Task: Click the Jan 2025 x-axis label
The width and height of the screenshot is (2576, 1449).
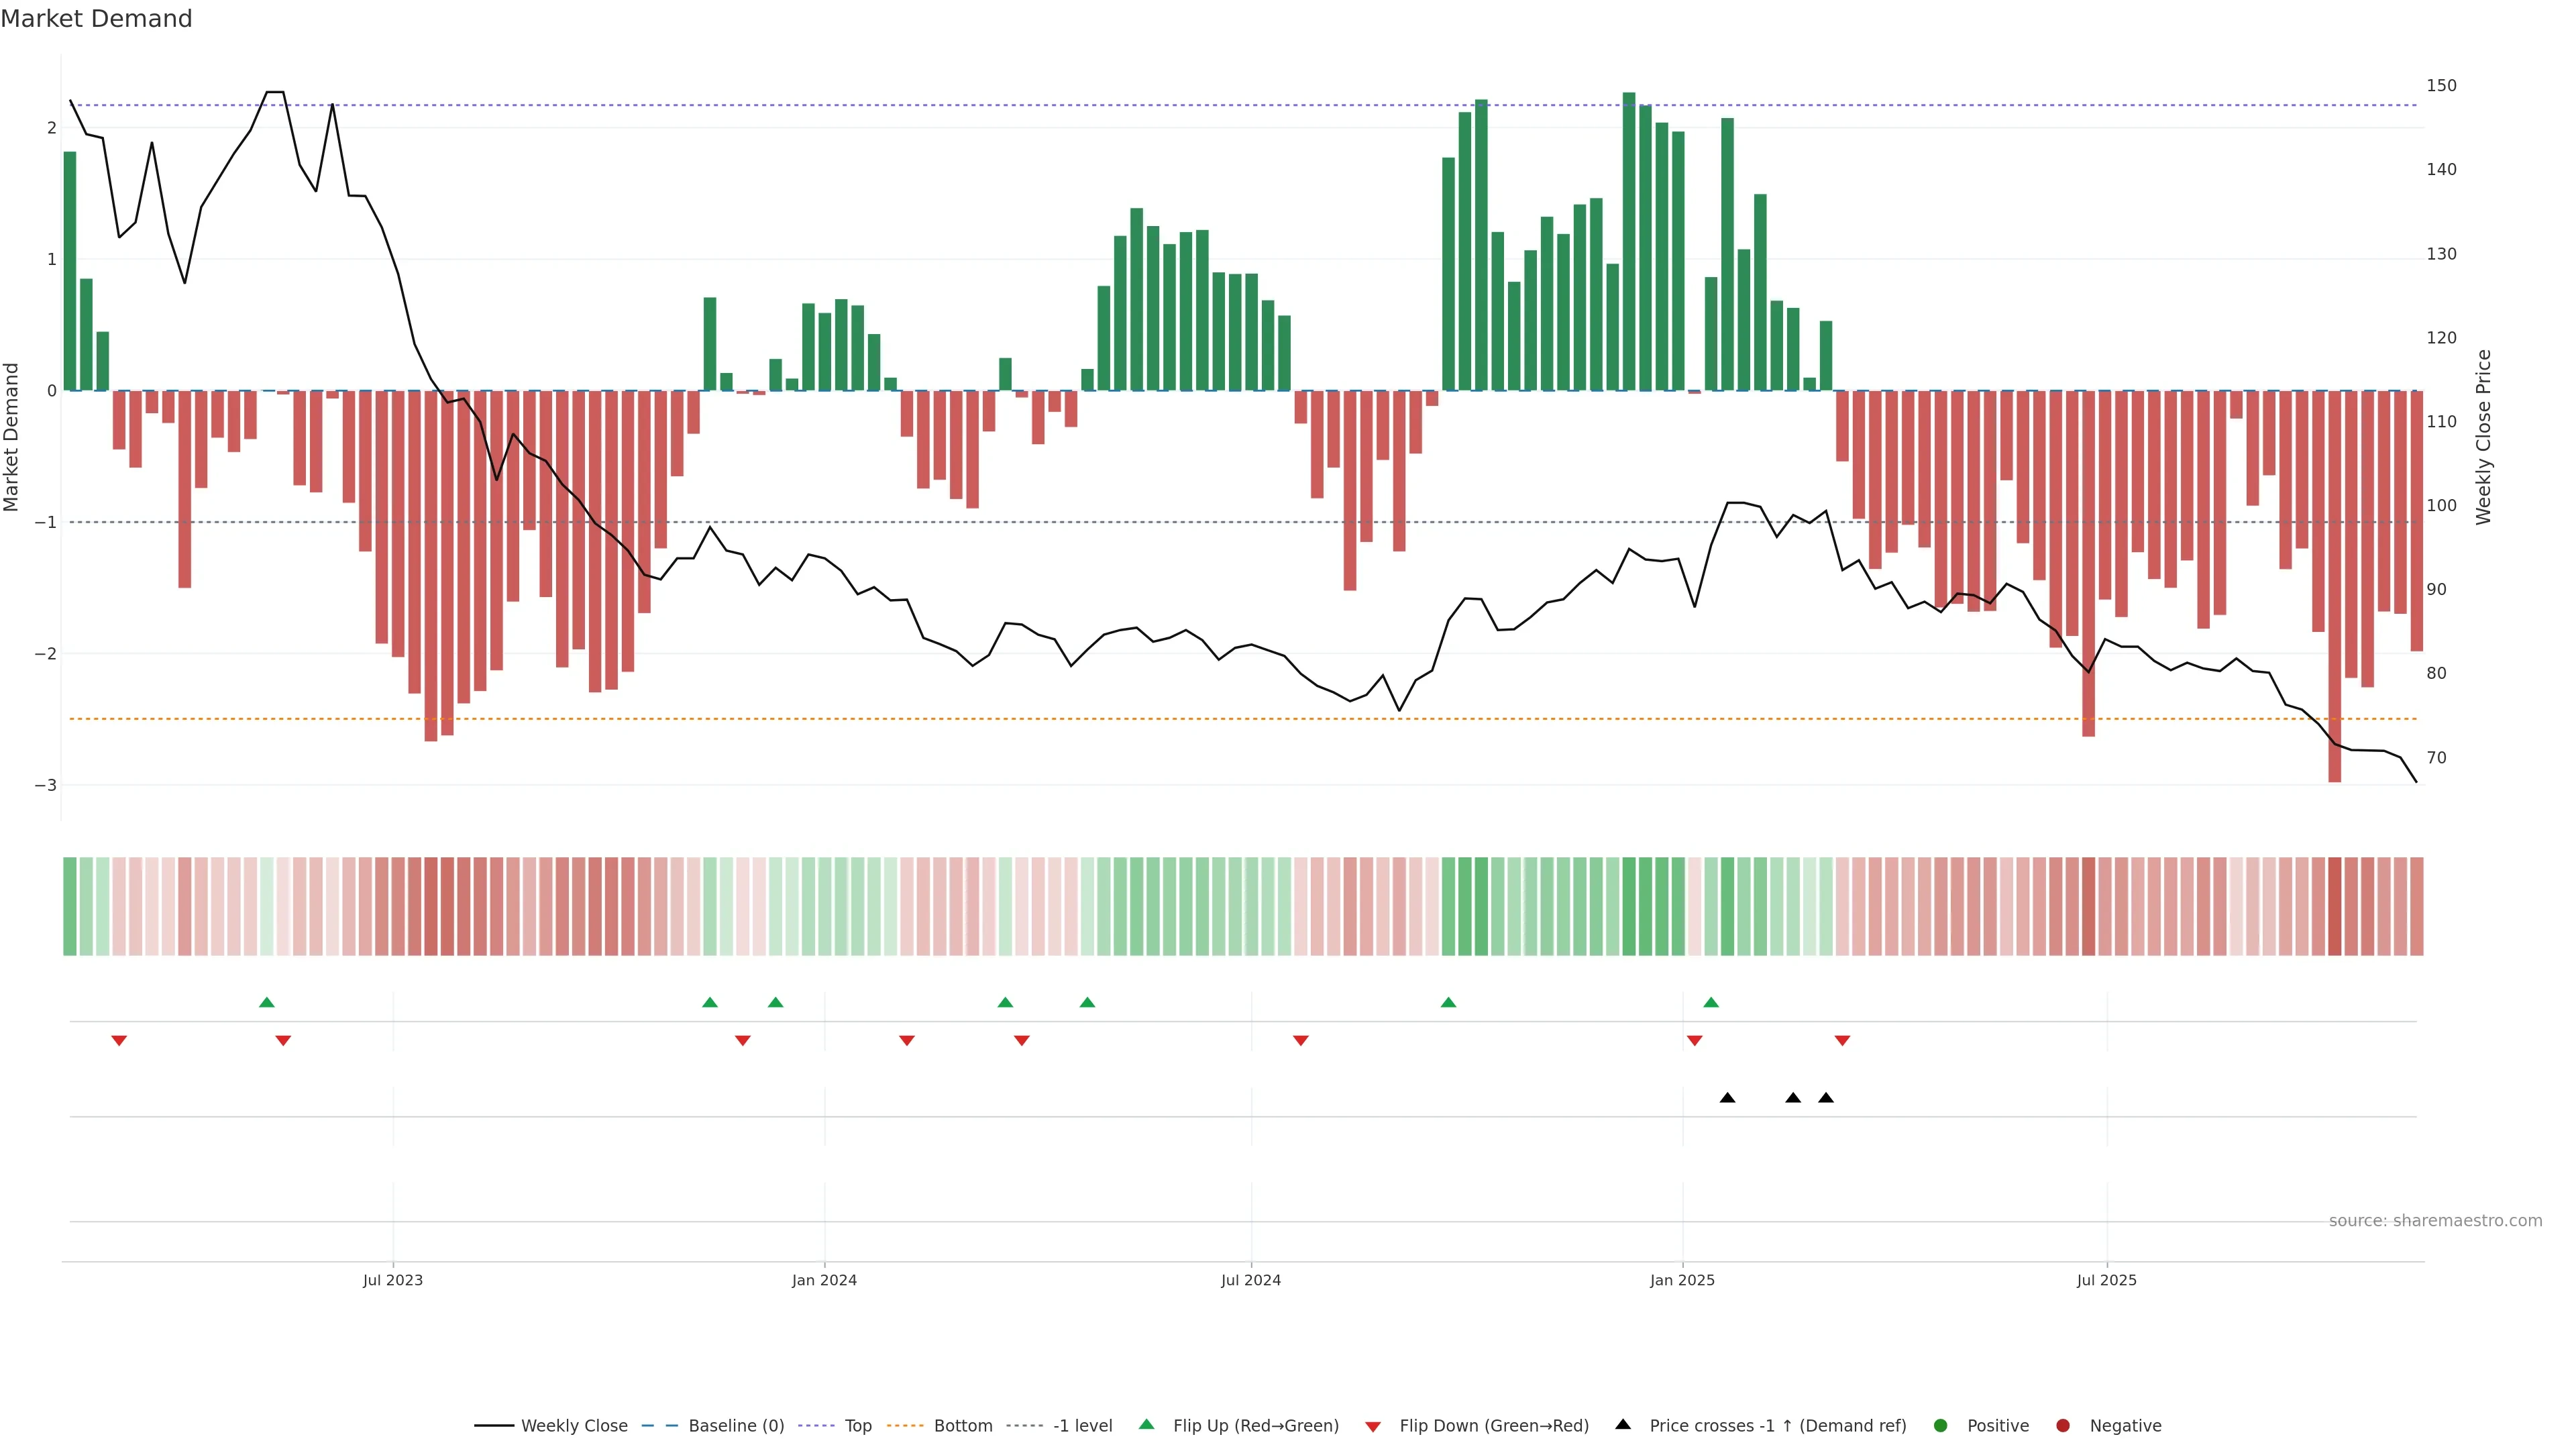Action: pyautogui.click(x=1682, y=1280)
